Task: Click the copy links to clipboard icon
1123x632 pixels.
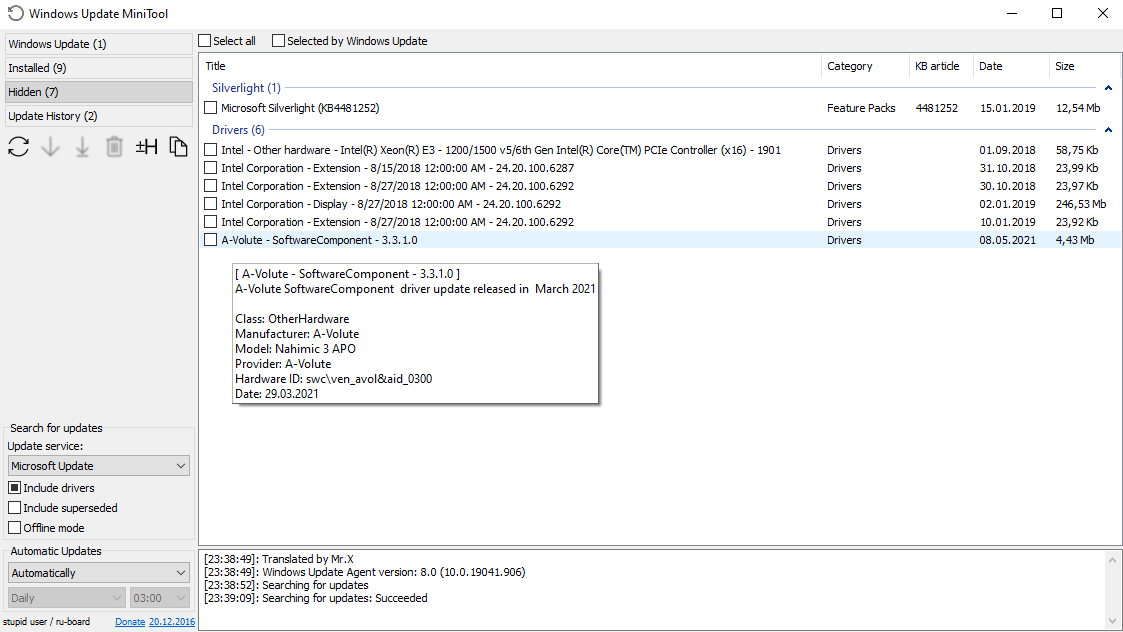Action: pyautogui.click(x=178, y=147)
